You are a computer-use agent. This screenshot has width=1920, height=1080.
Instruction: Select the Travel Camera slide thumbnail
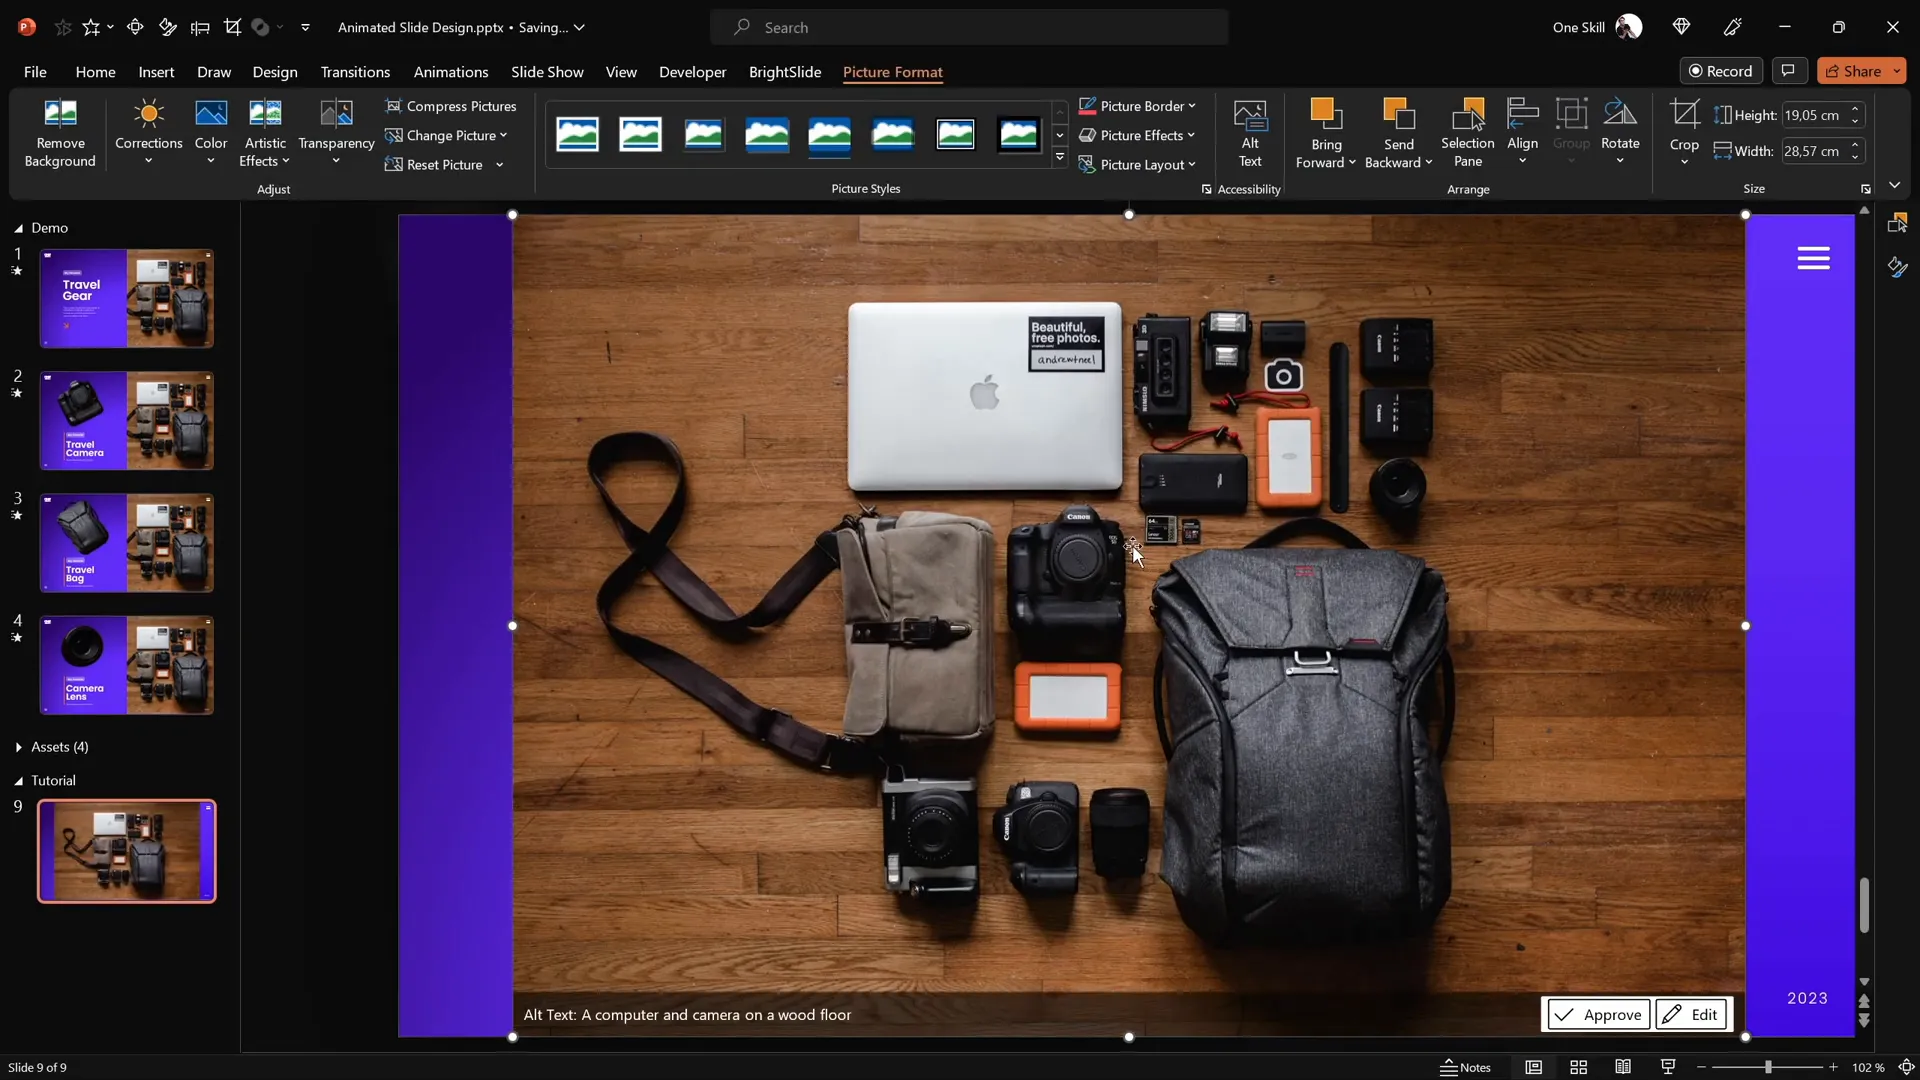click(126, 421)
